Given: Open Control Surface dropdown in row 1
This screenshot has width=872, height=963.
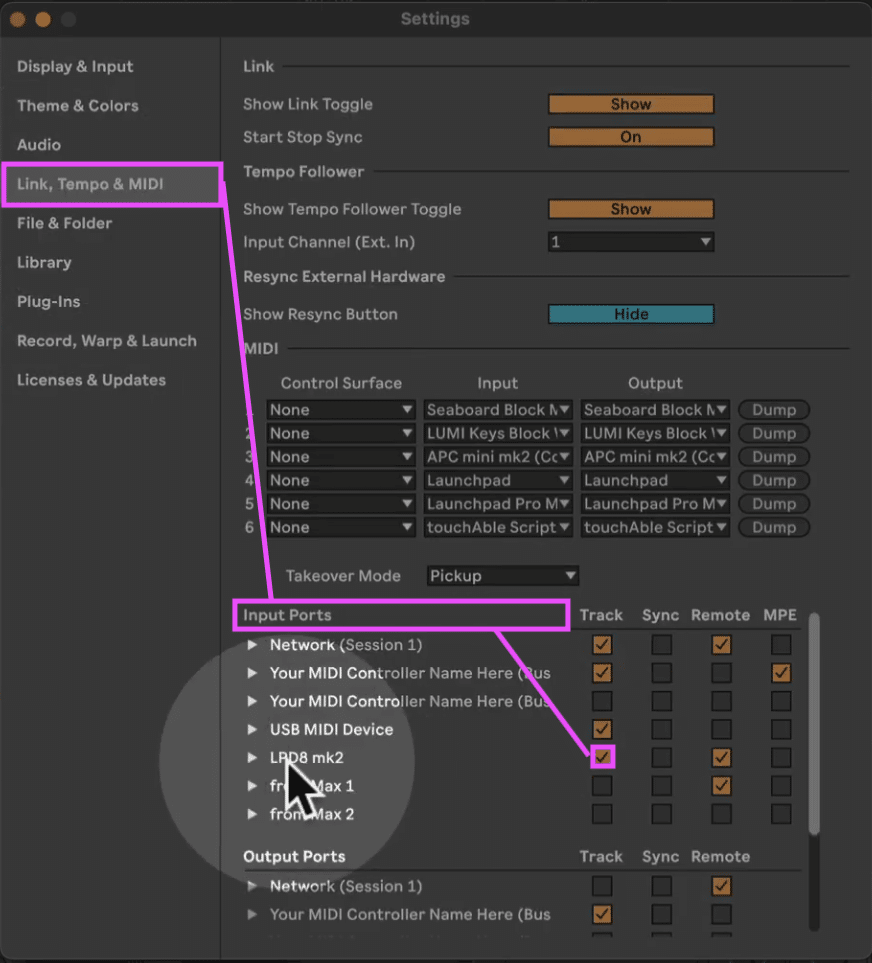Looking at the screenshot, I should 341,410.
